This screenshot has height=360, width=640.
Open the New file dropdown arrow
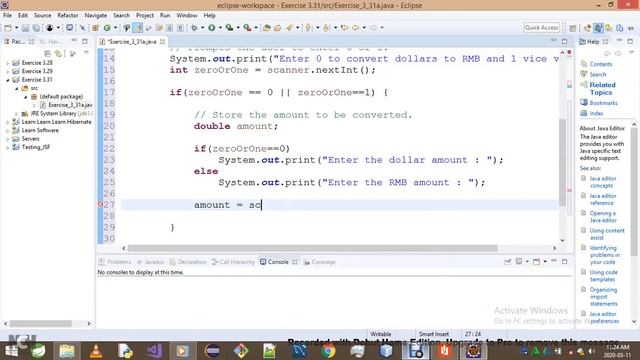tap(16, 28)
